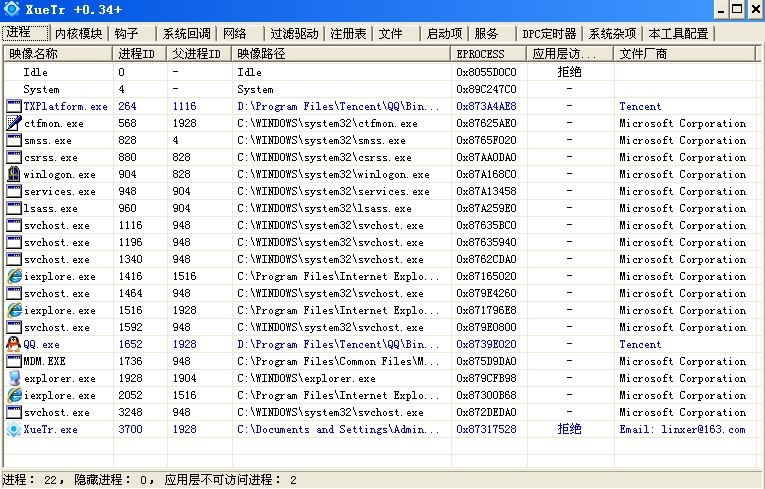Open the DPC定时器 tab
Image resolution: width=765 pixels, height=489 pixels.
coord(549,34)
